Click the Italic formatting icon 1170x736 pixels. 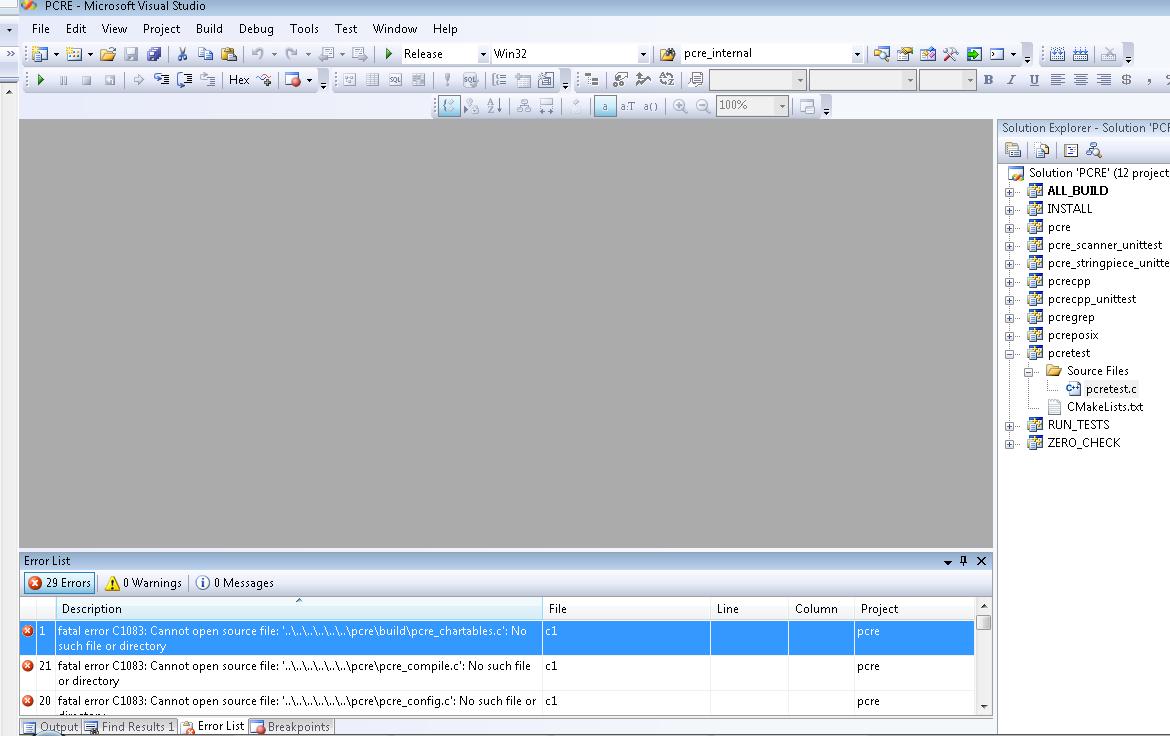1012,79
